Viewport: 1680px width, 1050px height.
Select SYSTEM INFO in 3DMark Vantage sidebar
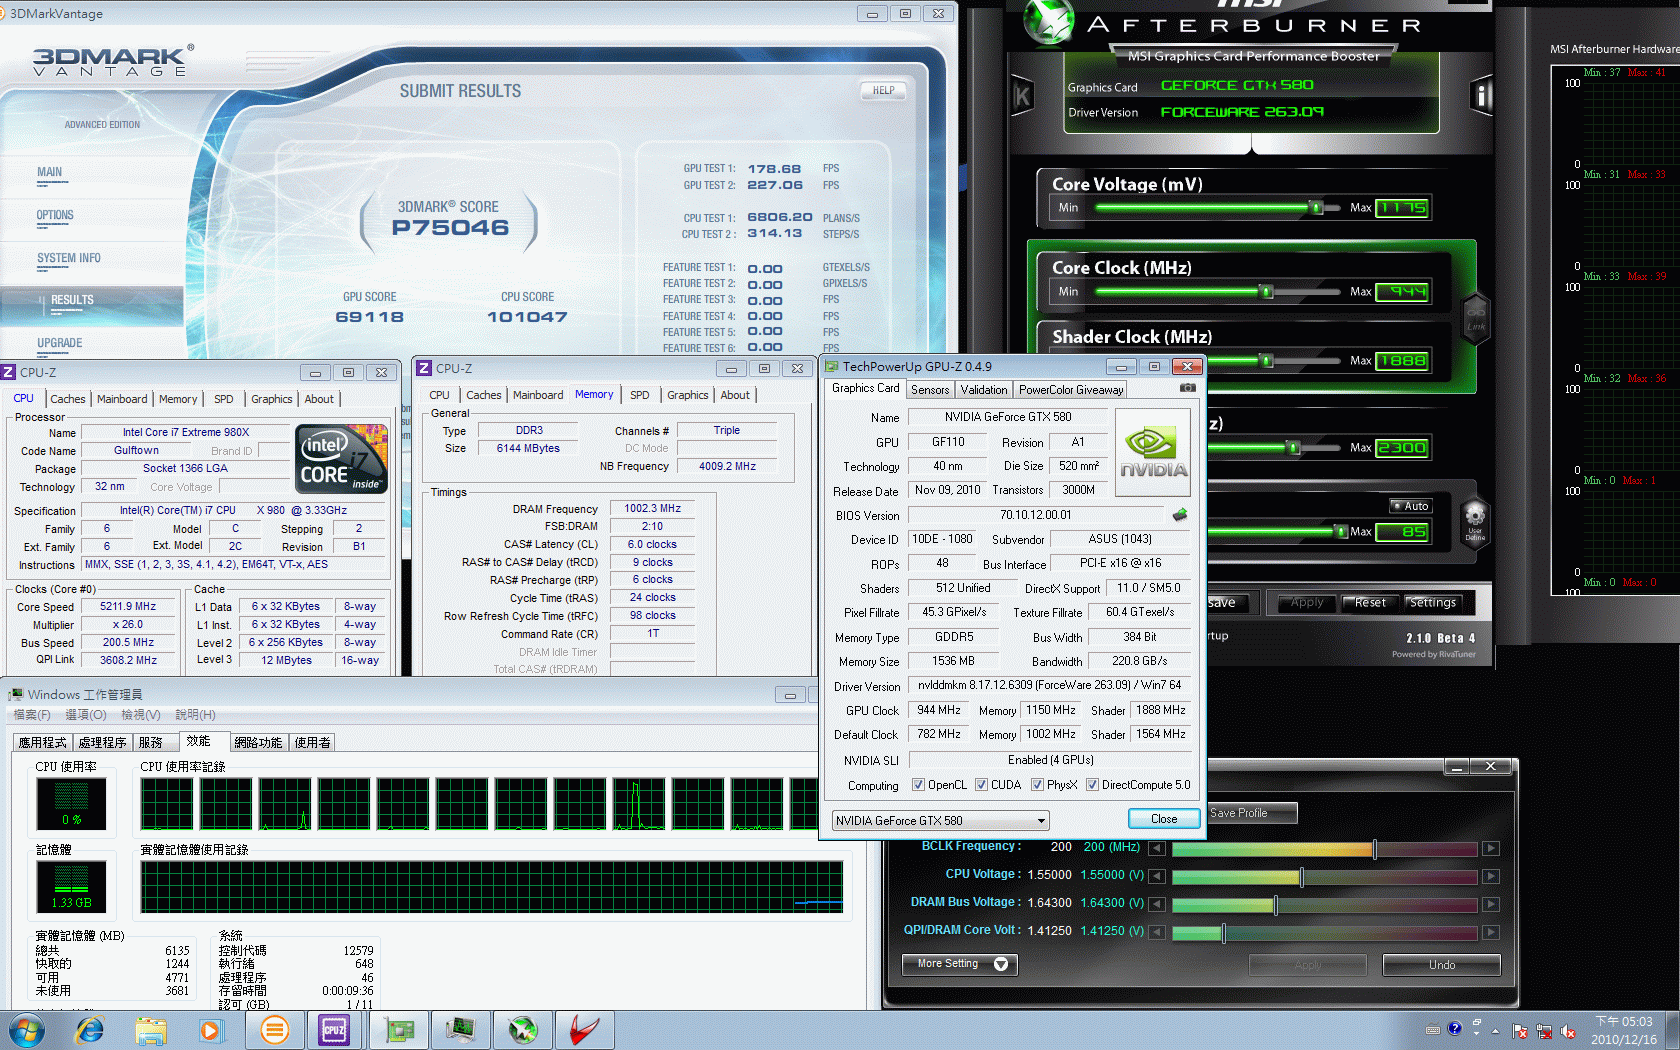69,258
